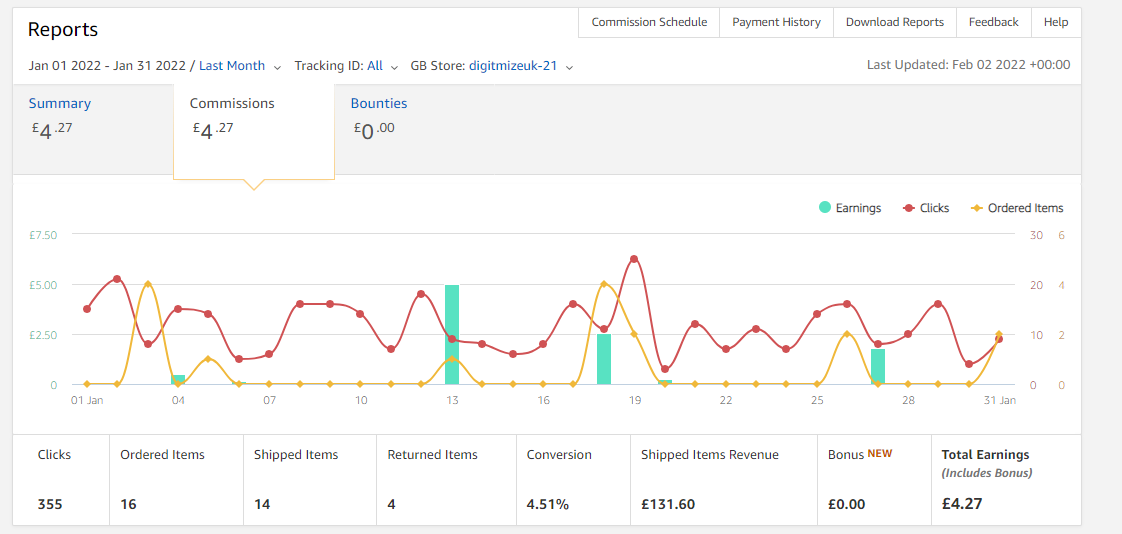The width and height of the screenshot is (1122, 534).
Task: Switch to the Summary tab
Action: [59, 103]
